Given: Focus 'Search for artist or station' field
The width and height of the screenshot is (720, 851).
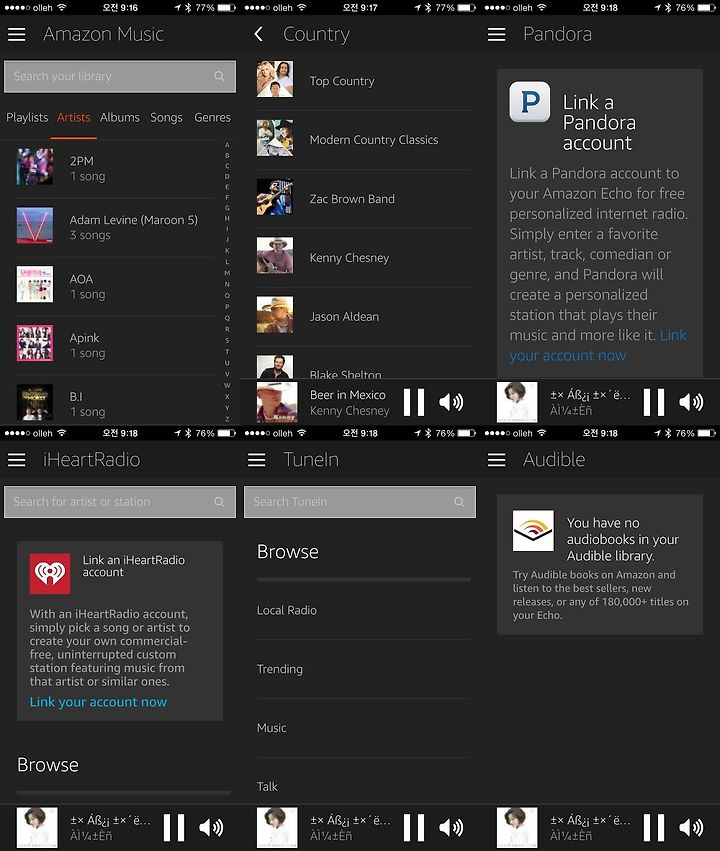Looking at the screenshot, I should point(120,501).
